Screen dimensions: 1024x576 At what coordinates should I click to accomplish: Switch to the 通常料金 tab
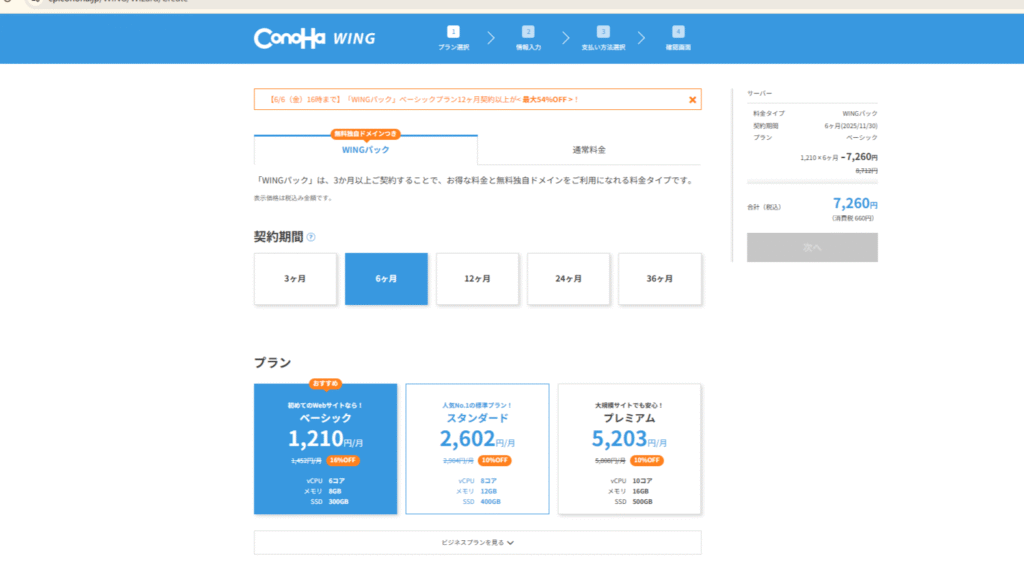click(x=589, y=150)
